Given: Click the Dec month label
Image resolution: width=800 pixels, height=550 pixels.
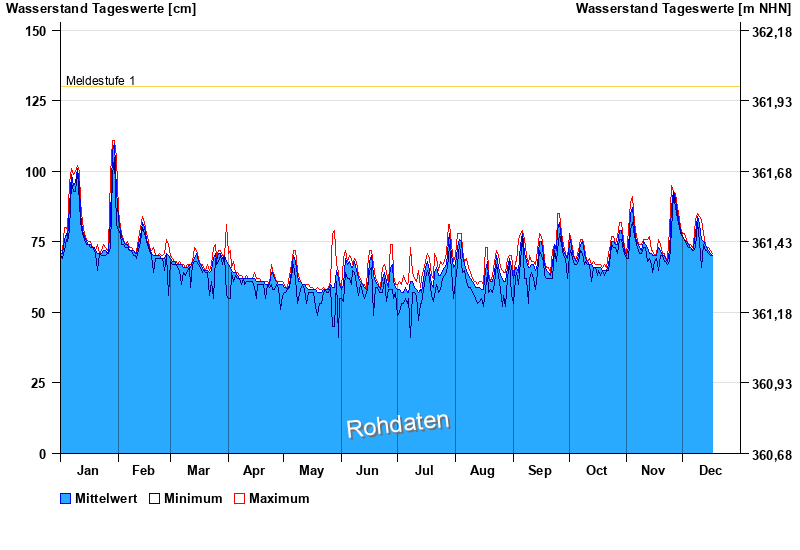Looking at the screenshot, I should click(x=710, y=470).
